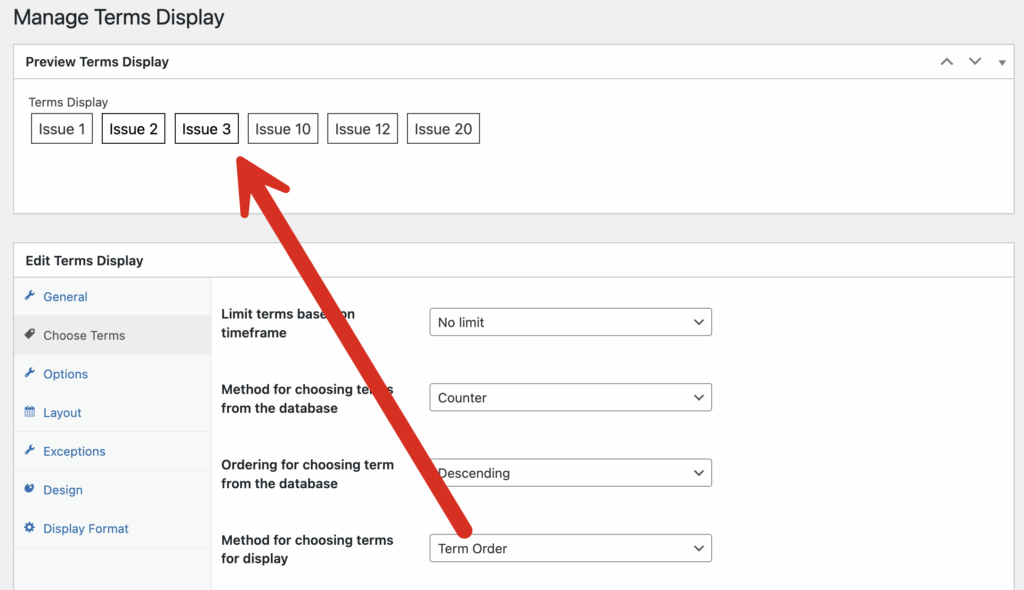This screenshot has width=1024, height=590.
Task: Move the Preview Terms Display box up
Action: coord(946,61)
